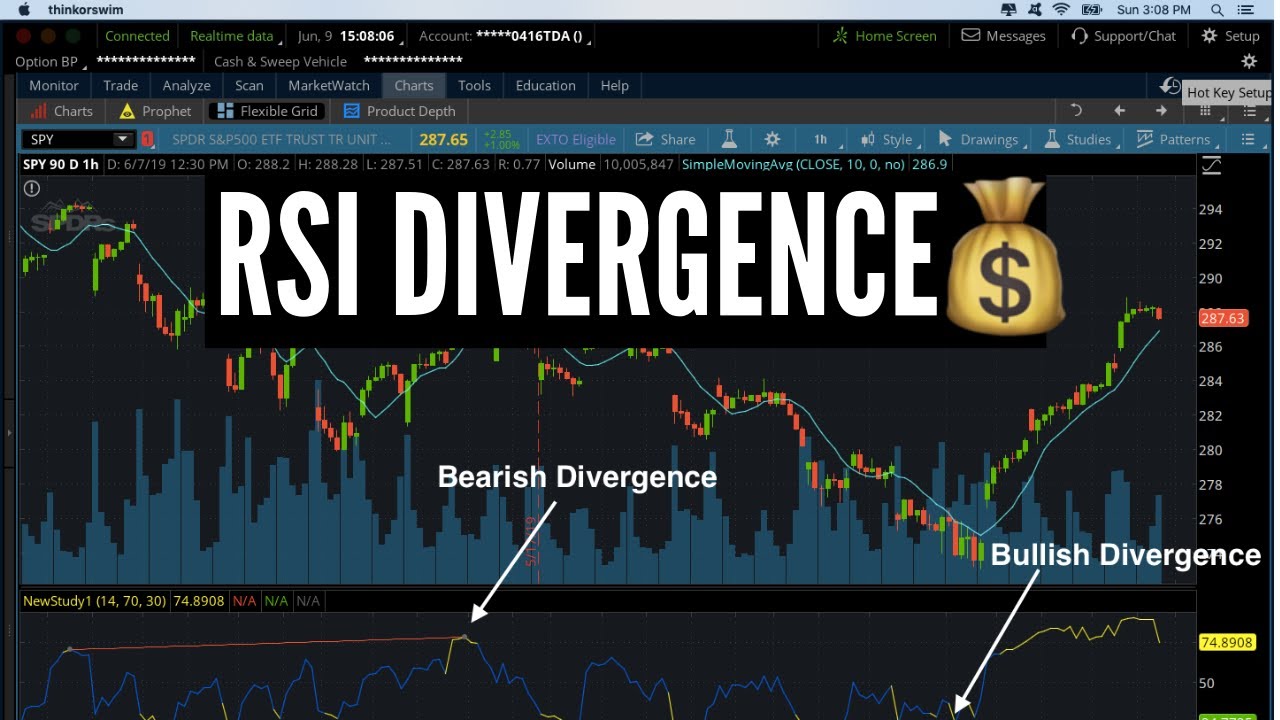Click the SimpleMovingAvg (CLOSE, 10, 0, no) label

[x=794, y=164]
